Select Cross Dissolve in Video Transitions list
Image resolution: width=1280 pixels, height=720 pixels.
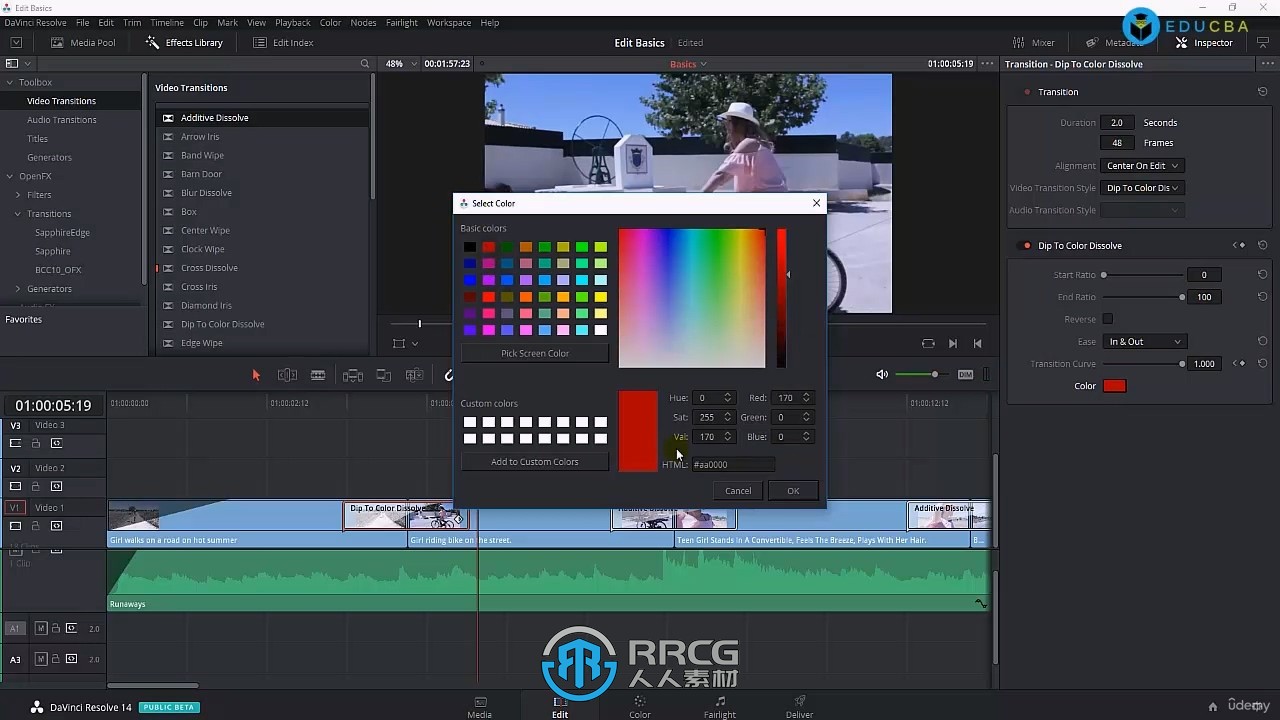pyautogui.click(x=209, y=268)
